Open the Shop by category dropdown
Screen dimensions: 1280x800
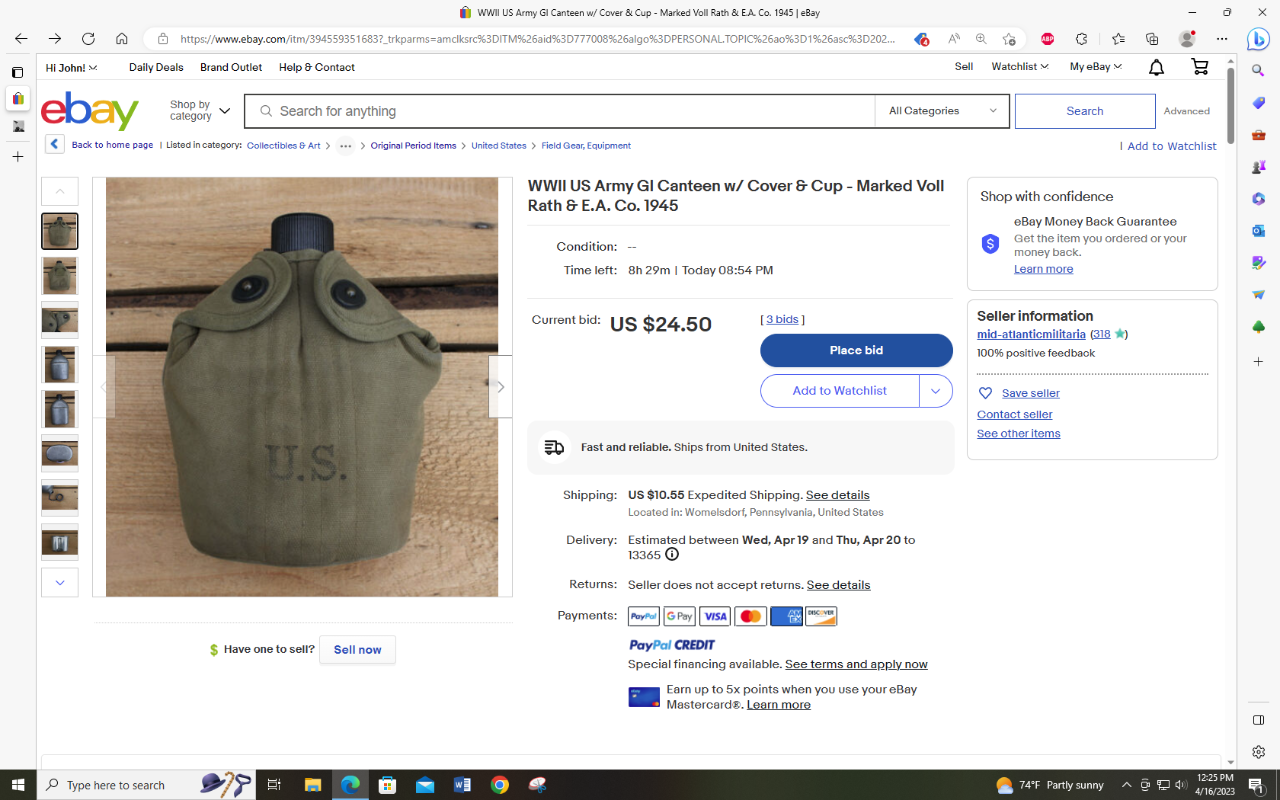[198, 111]
